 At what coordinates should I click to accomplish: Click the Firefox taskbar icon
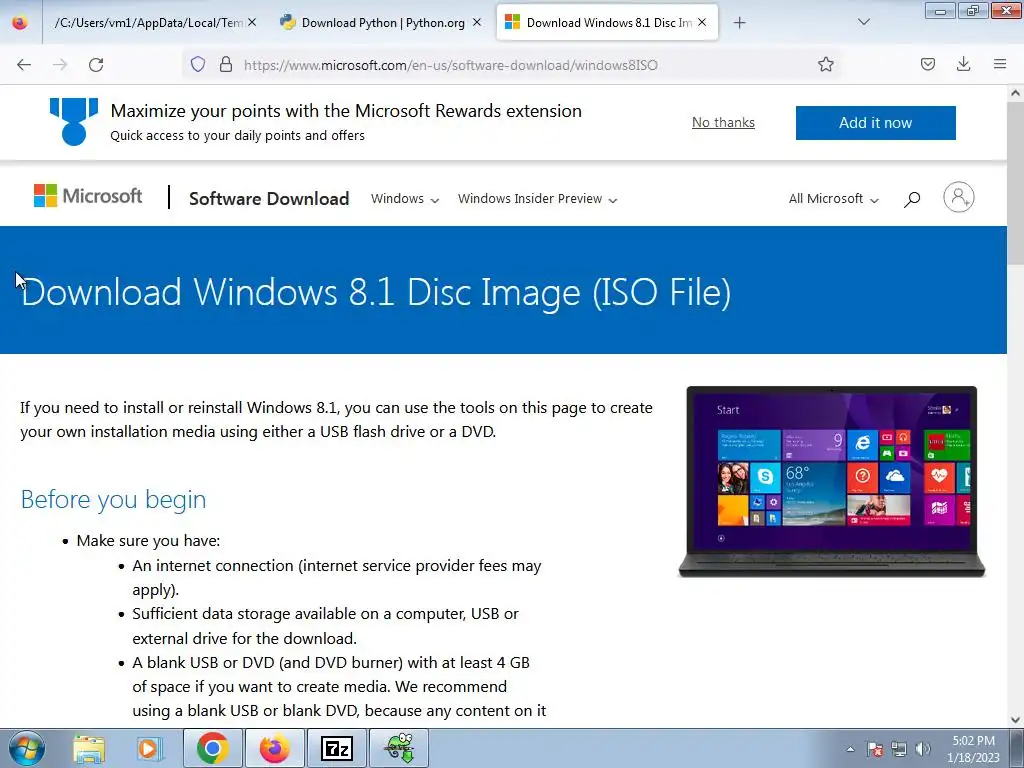coord(275,748)
